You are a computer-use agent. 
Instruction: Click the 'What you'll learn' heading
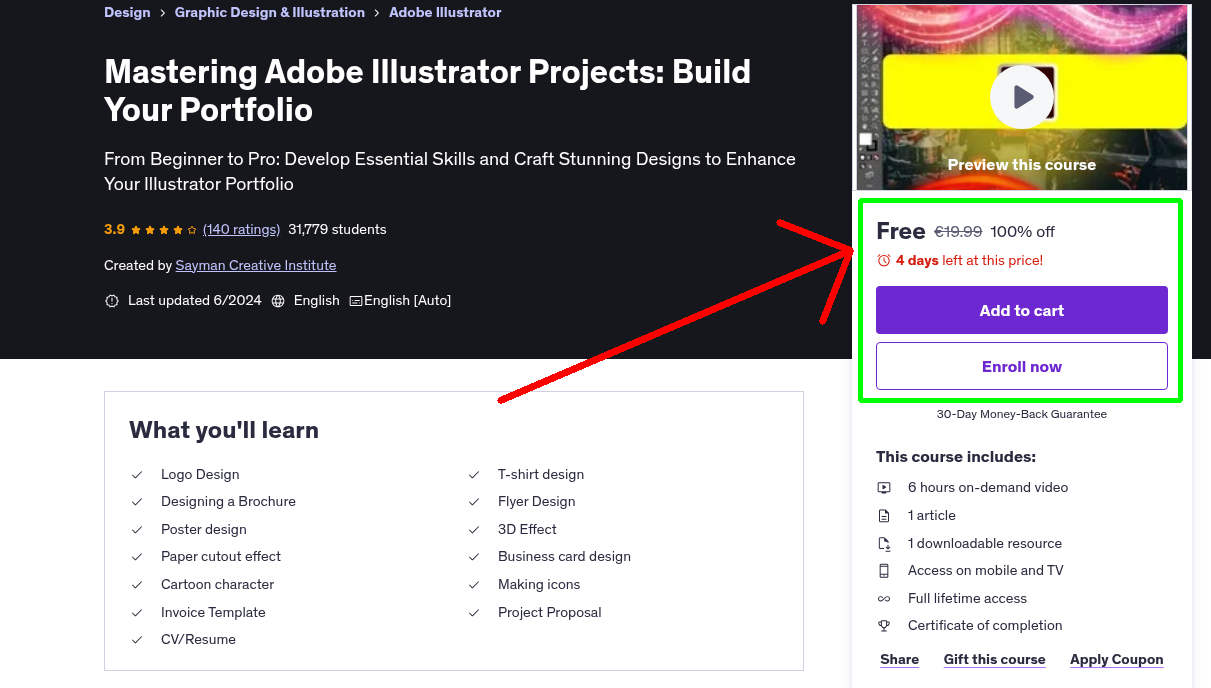click(224, 431)
